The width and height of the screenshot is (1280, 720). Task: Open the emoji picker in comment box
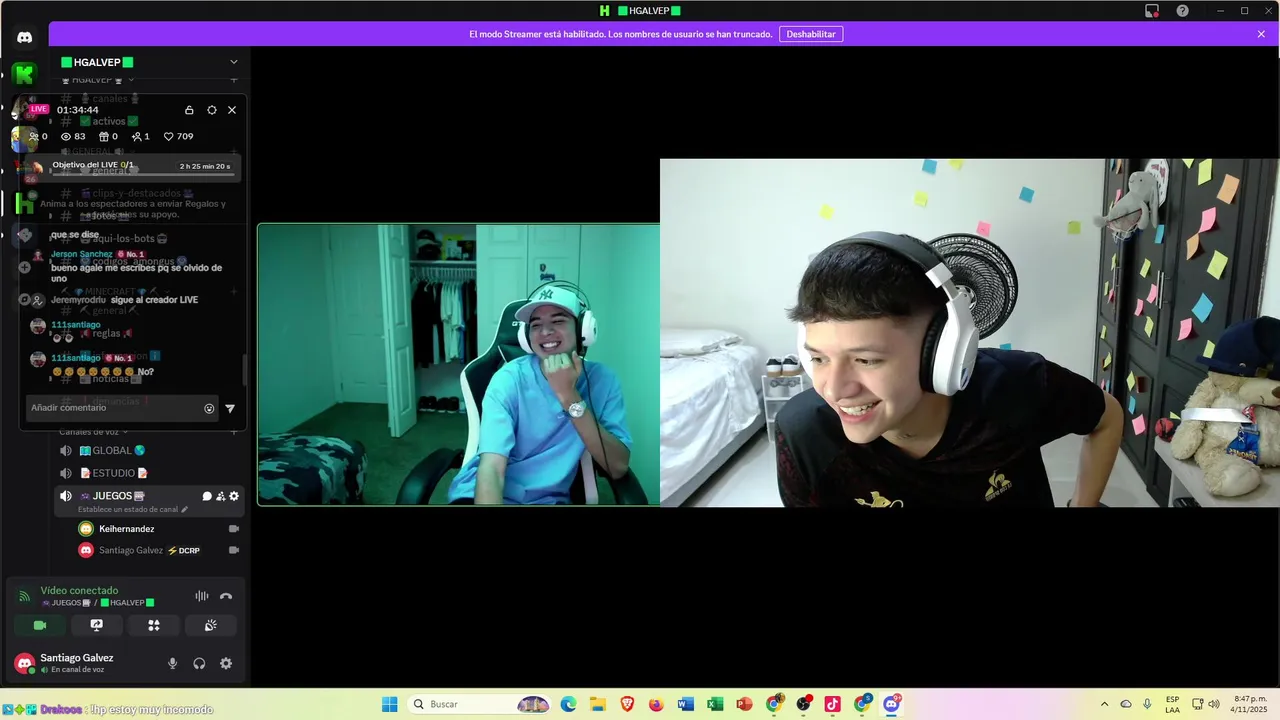[209, 408]
